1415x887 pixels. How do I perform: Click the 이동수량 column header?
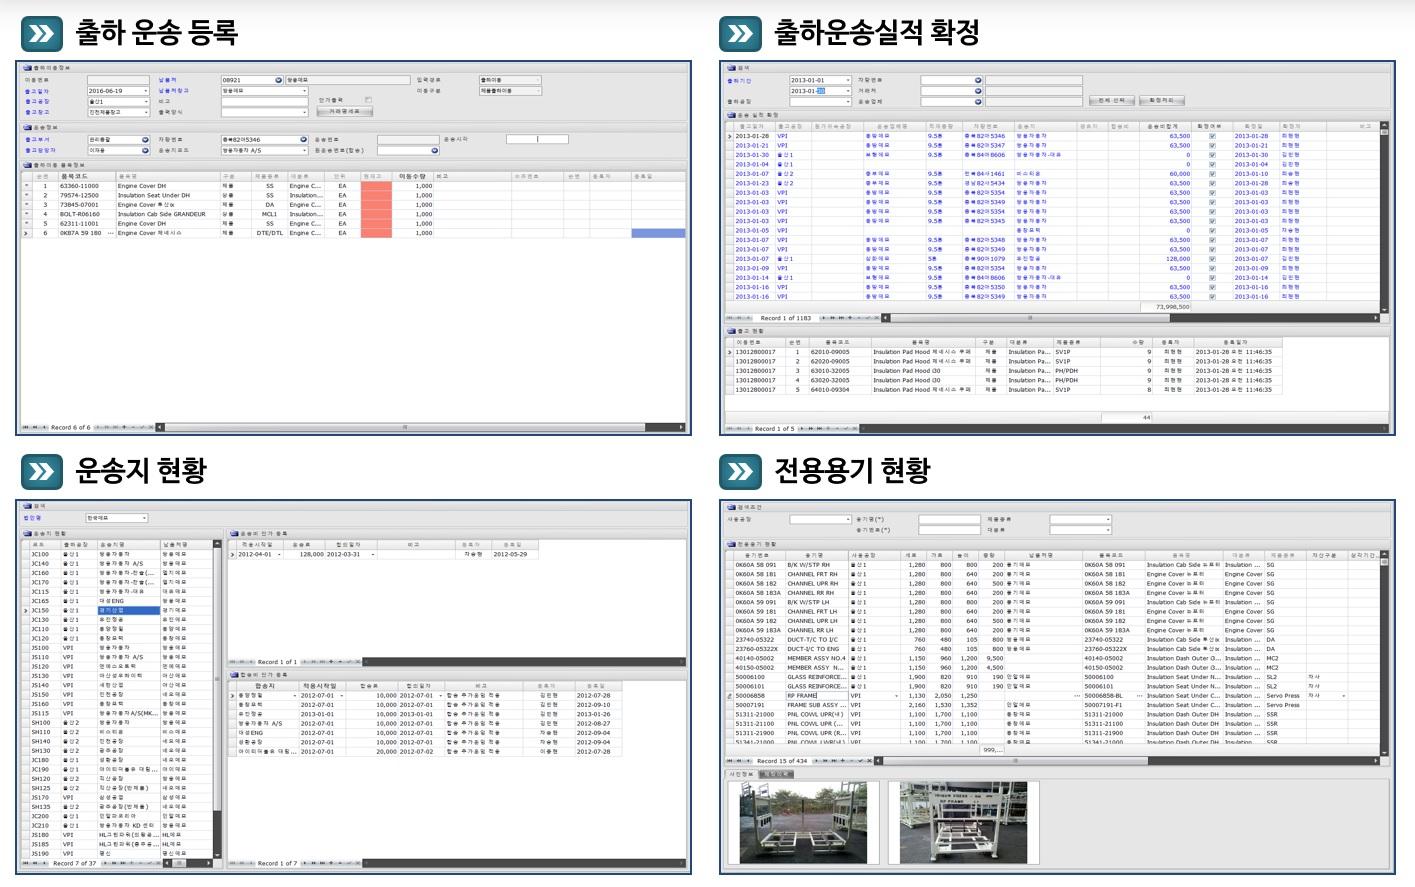click(x=413, y=176)
